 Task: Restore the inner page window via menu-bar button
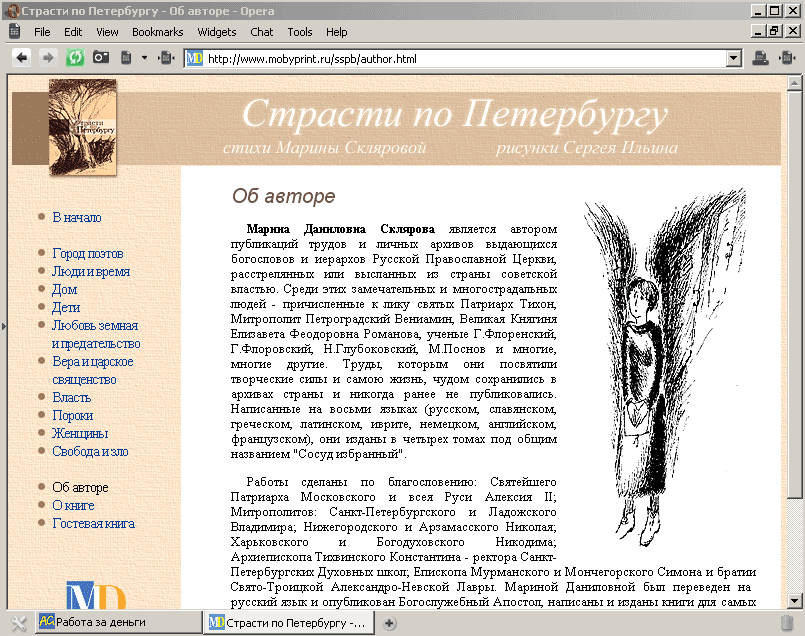coord(774,31)
